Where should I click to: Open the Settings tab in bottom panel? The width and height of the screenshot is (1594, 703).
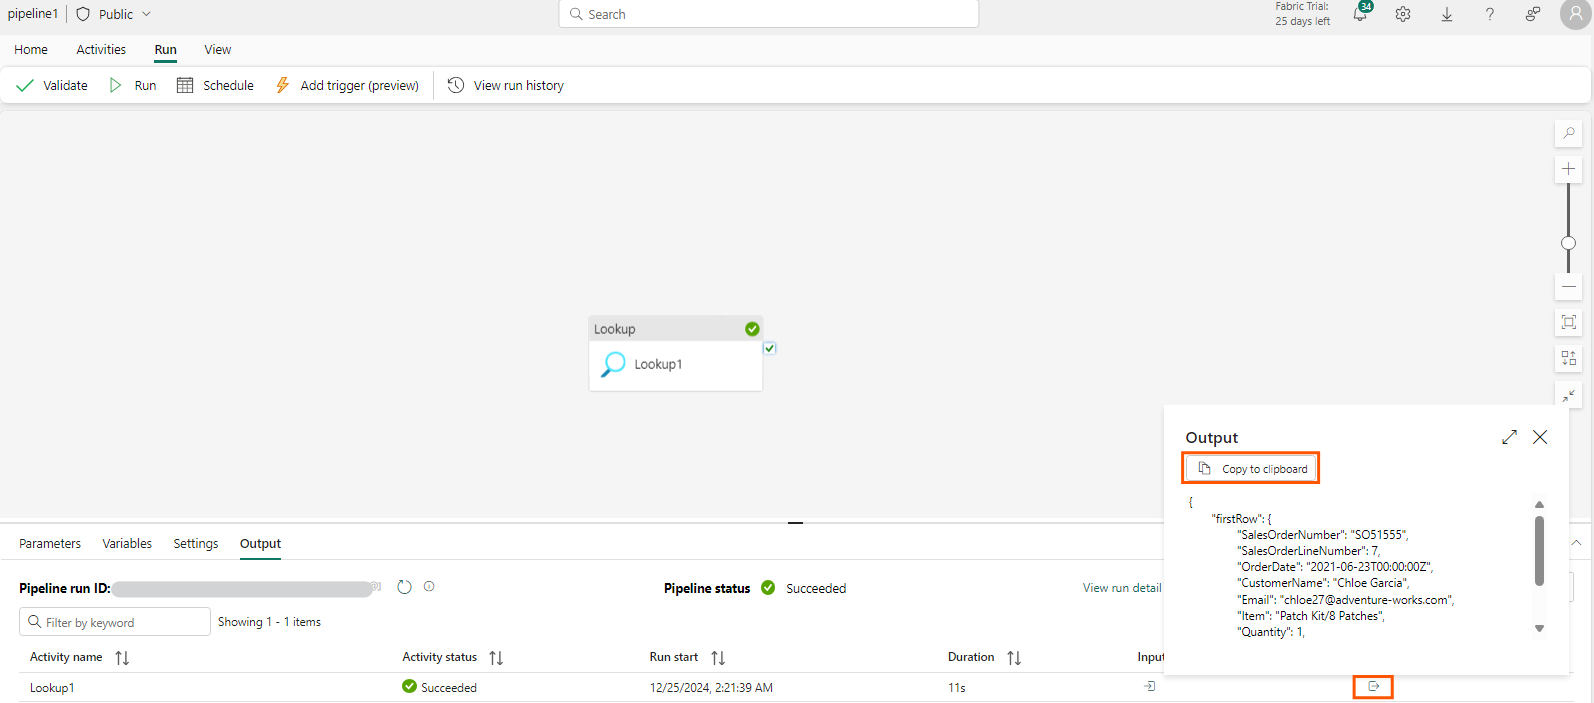pyautogui.click(x=196, y=544)
